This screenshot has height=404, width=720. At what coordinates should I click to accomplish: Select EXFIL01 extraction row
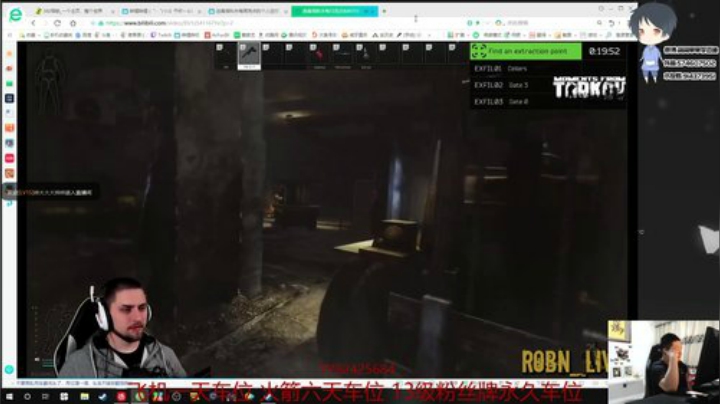tap(547, 68)
